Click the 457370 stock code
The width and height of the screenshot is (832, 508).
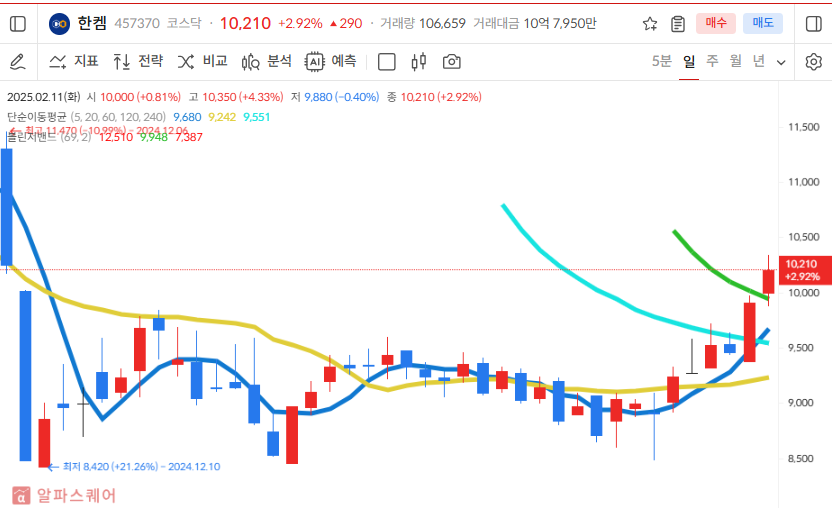coord(137,23)
